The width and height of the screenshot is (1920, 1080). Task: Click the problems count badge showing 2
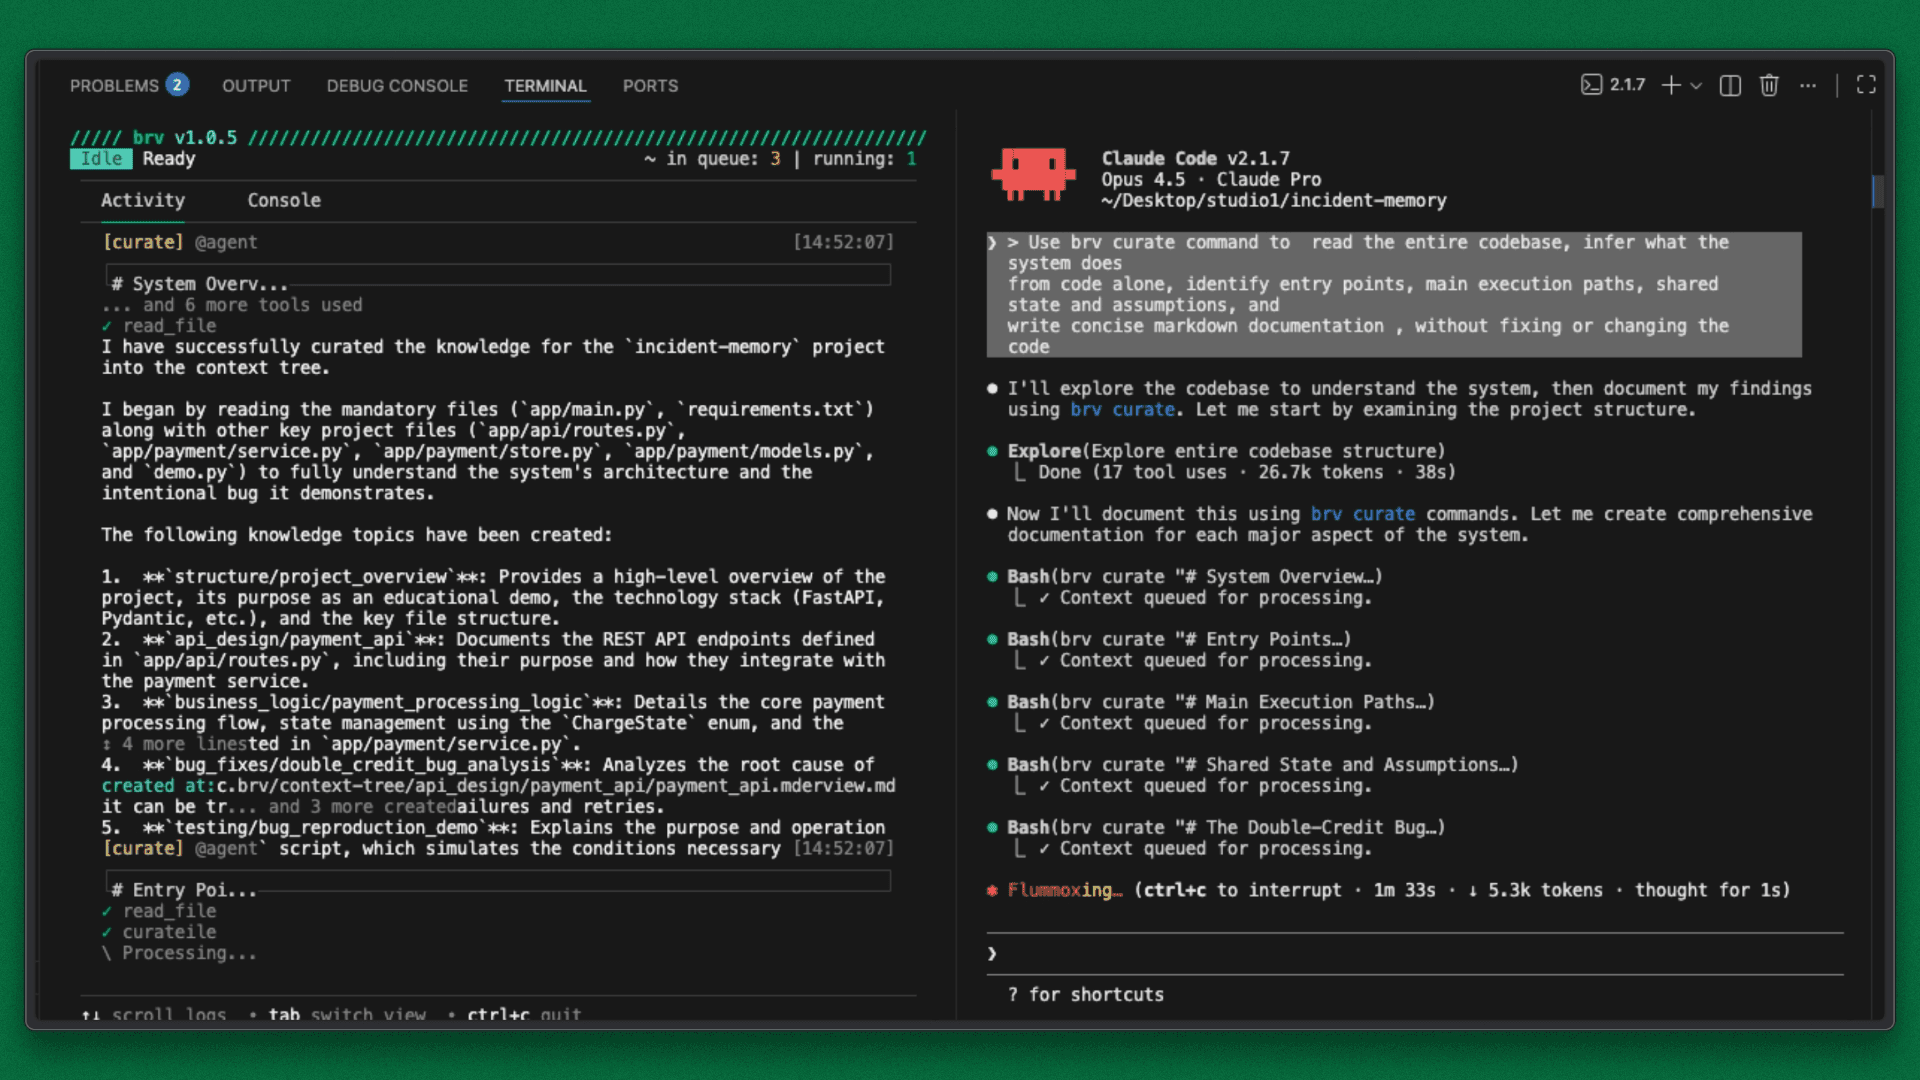click(177, 85)
